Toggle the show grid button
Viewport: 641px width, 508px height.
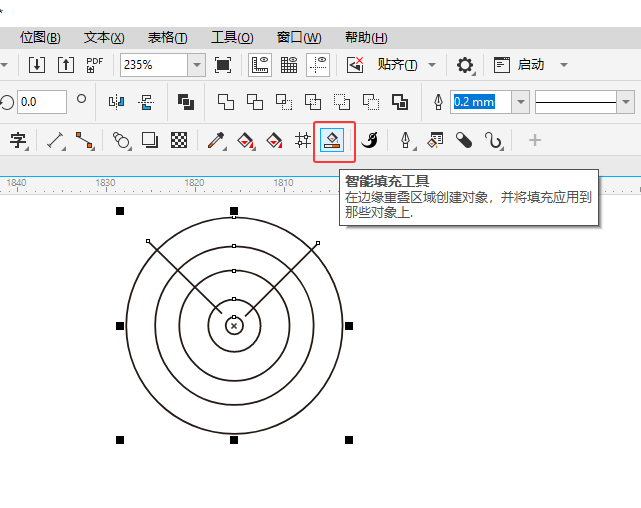[x=289, y=65]
